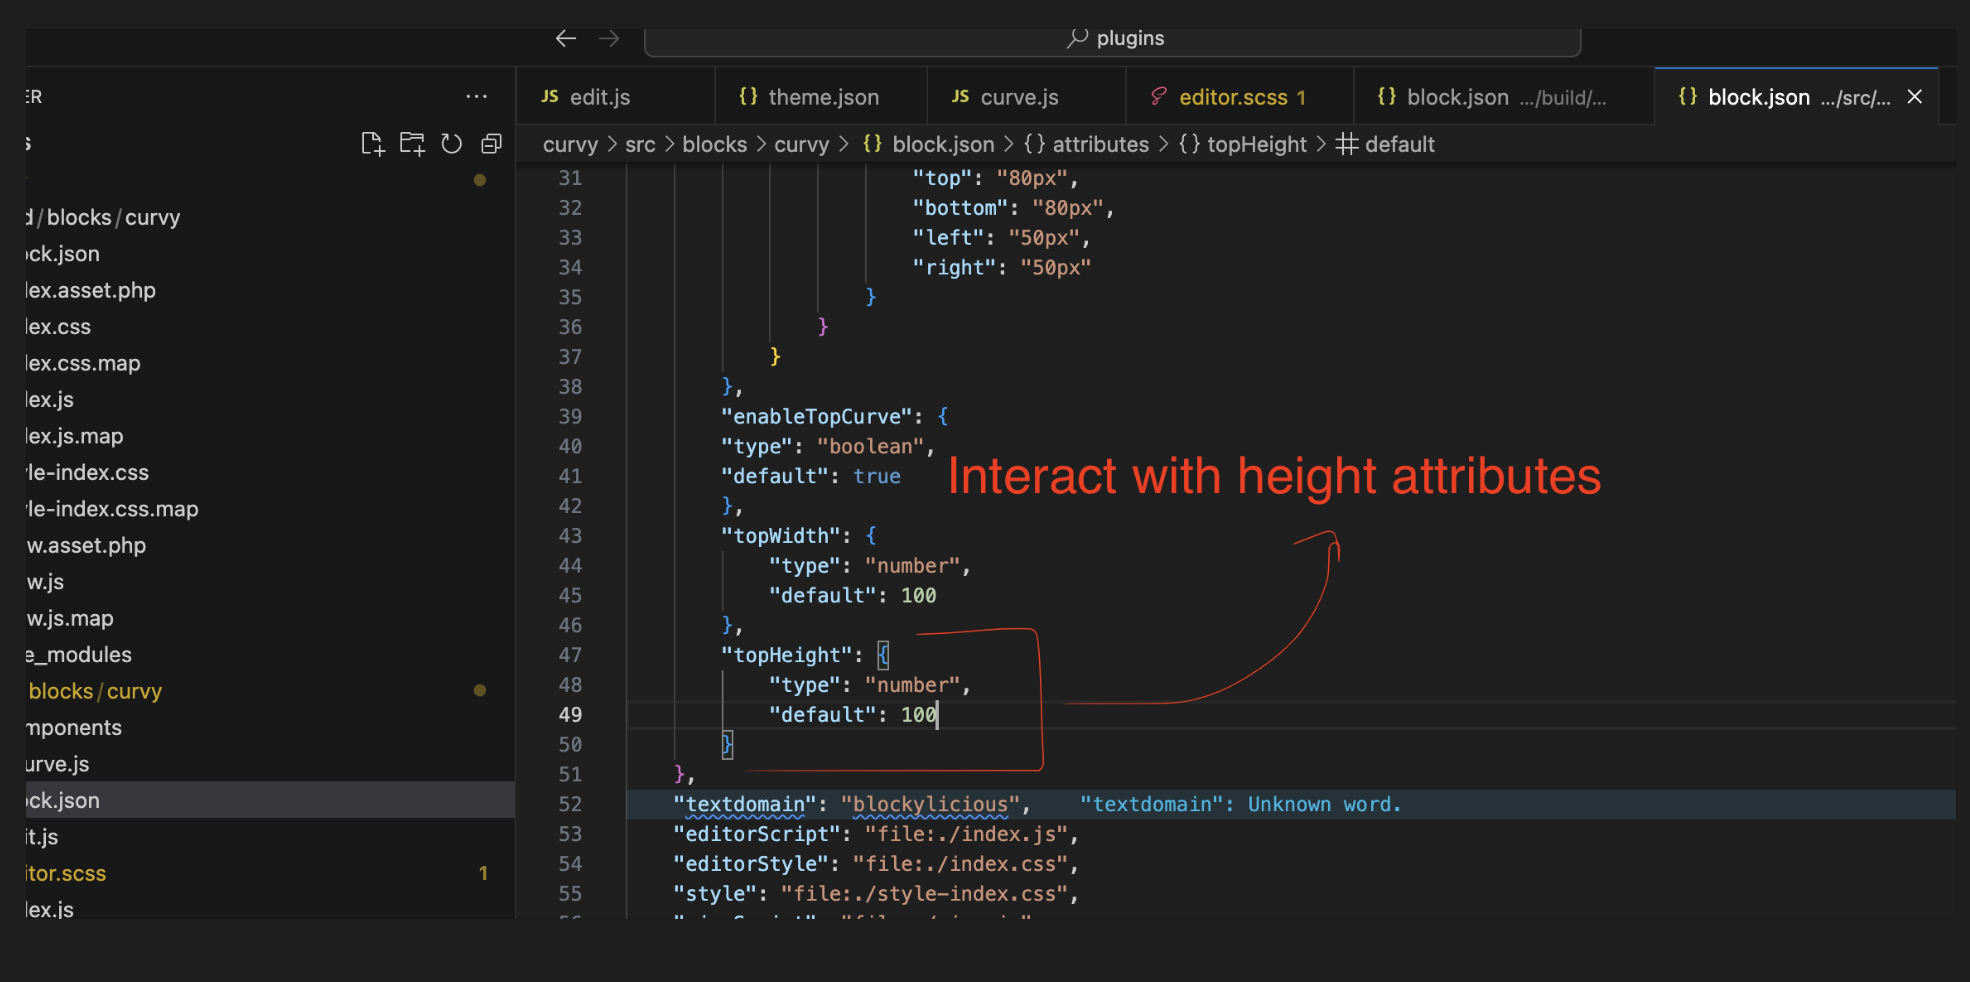Open the plugins search box

point(1112,39)
